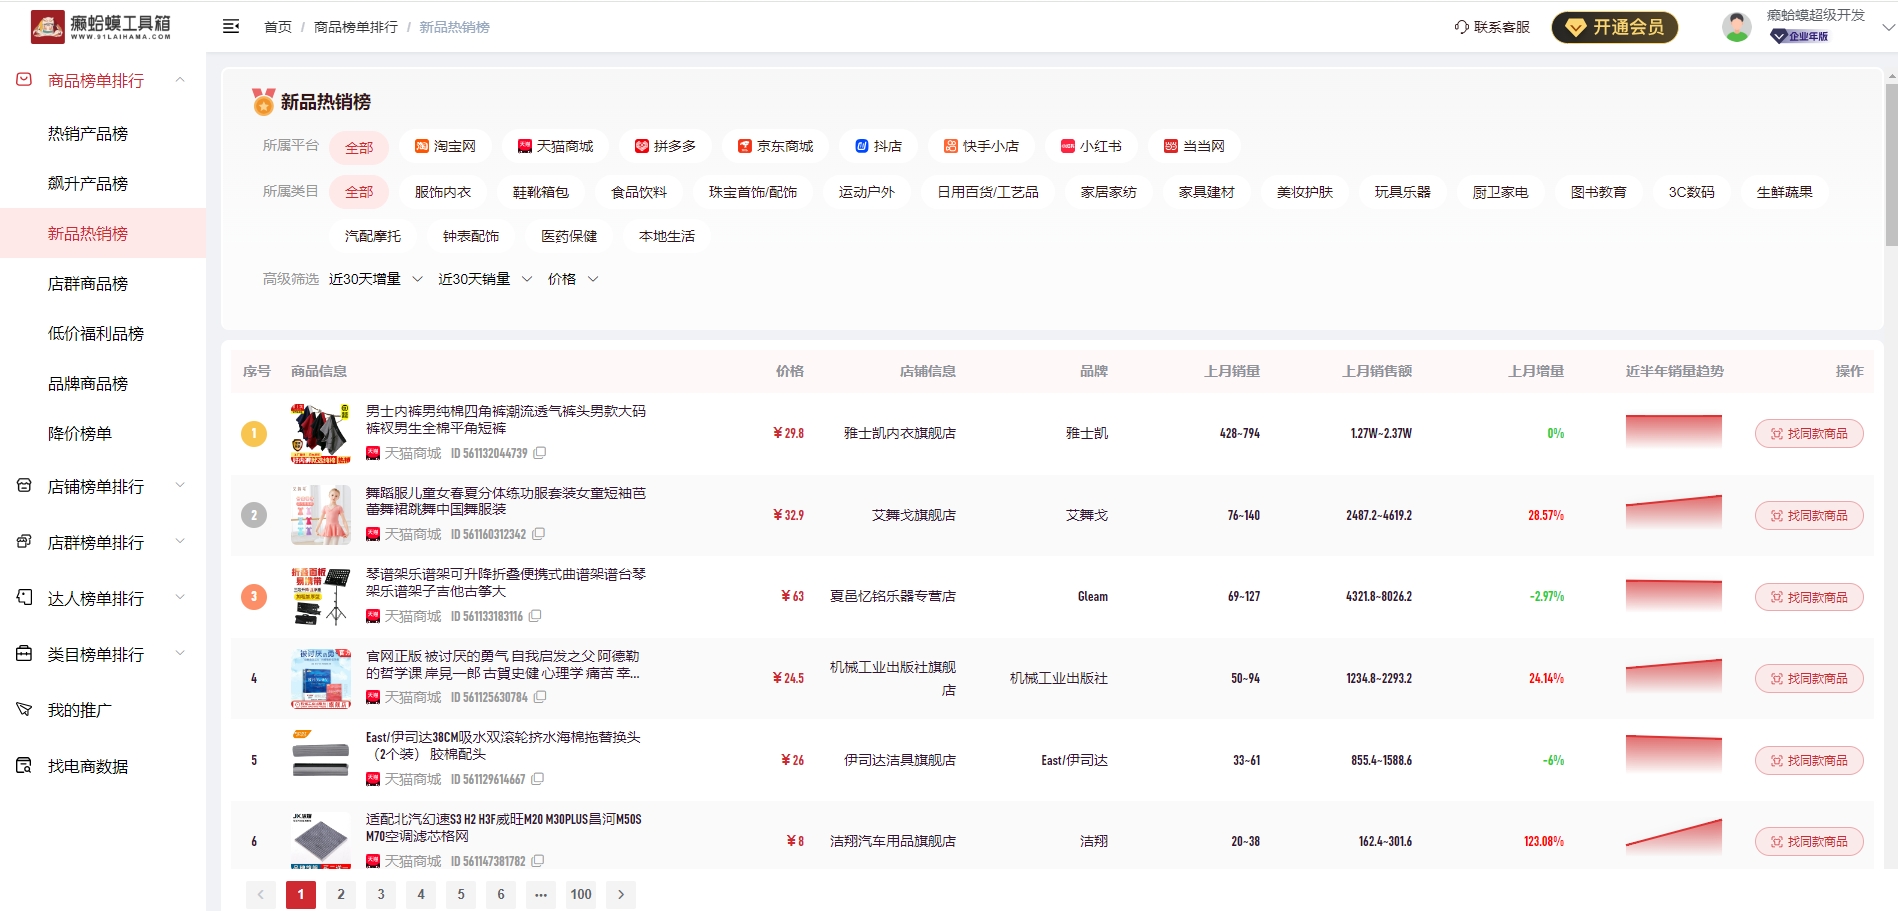Open the 舞蹈服儿童 product thumbnail
The width and height of the screenshot is (1898, 911).
(x=321, y=515)
